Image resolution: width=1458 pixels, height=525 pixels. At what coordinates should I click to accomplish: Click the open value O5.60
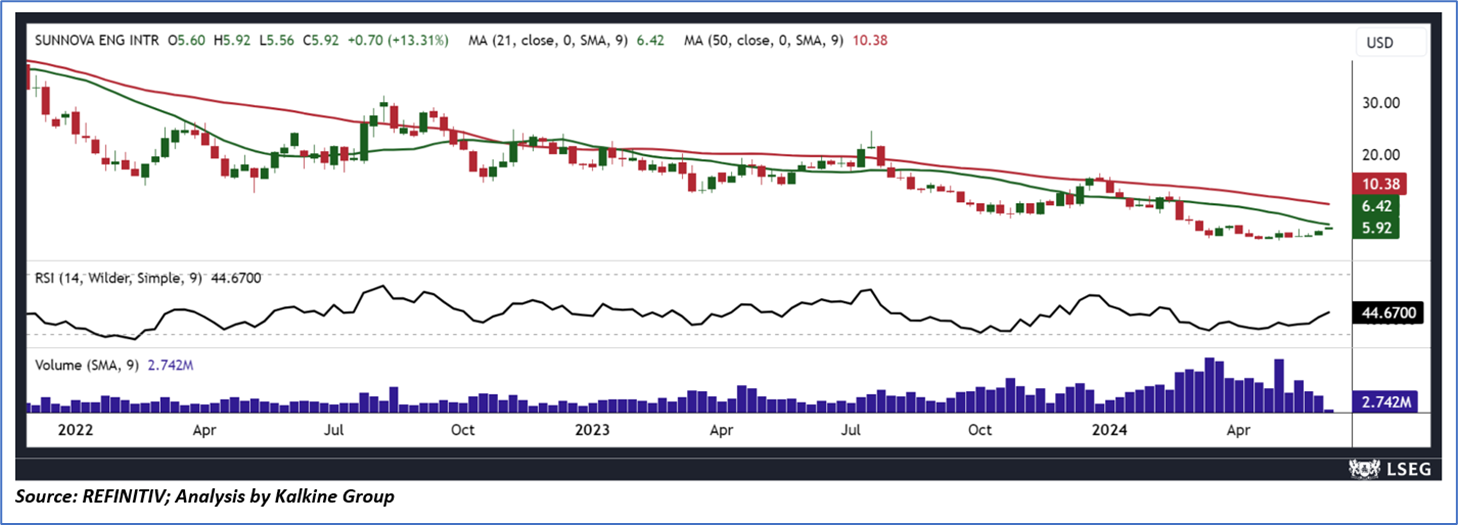tap(186, 41)
